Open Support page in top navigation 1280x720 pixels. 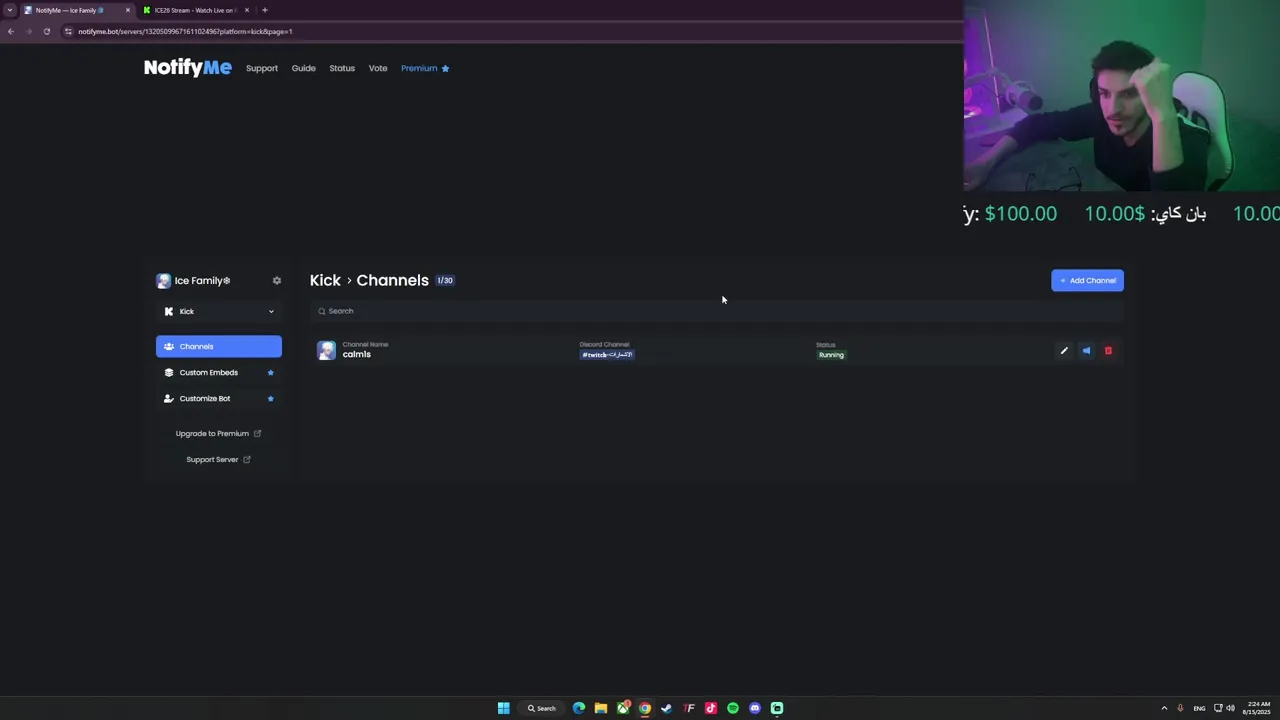(x=262, y=68)
